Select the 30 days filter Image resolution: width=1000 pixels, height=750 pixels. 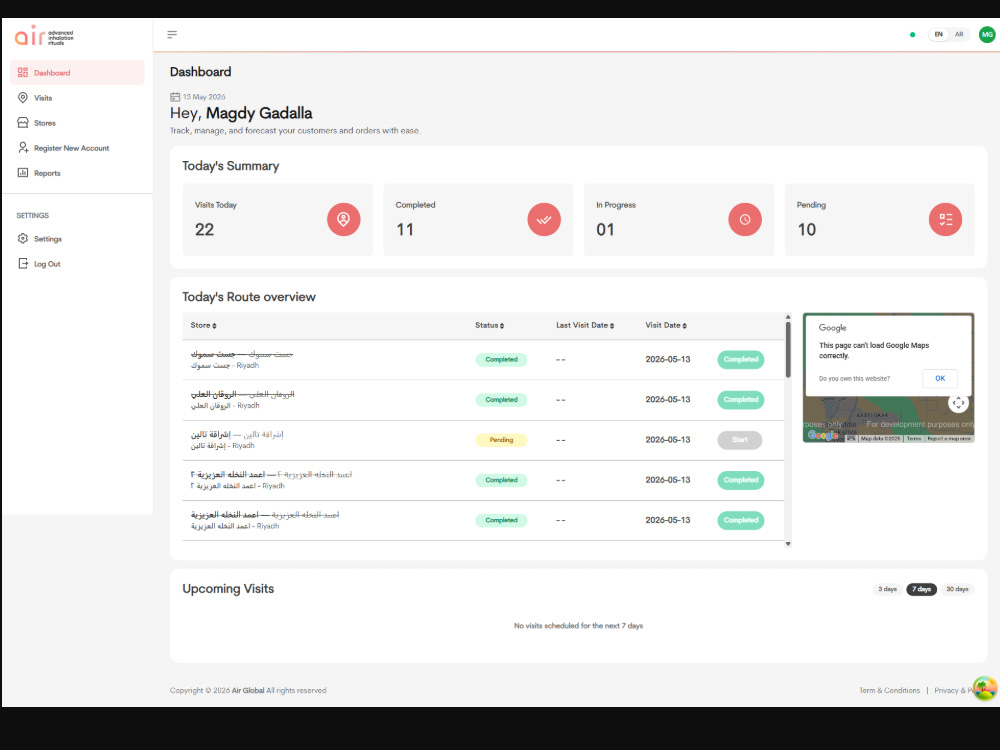pyautogui.click(x=957, y=589)
